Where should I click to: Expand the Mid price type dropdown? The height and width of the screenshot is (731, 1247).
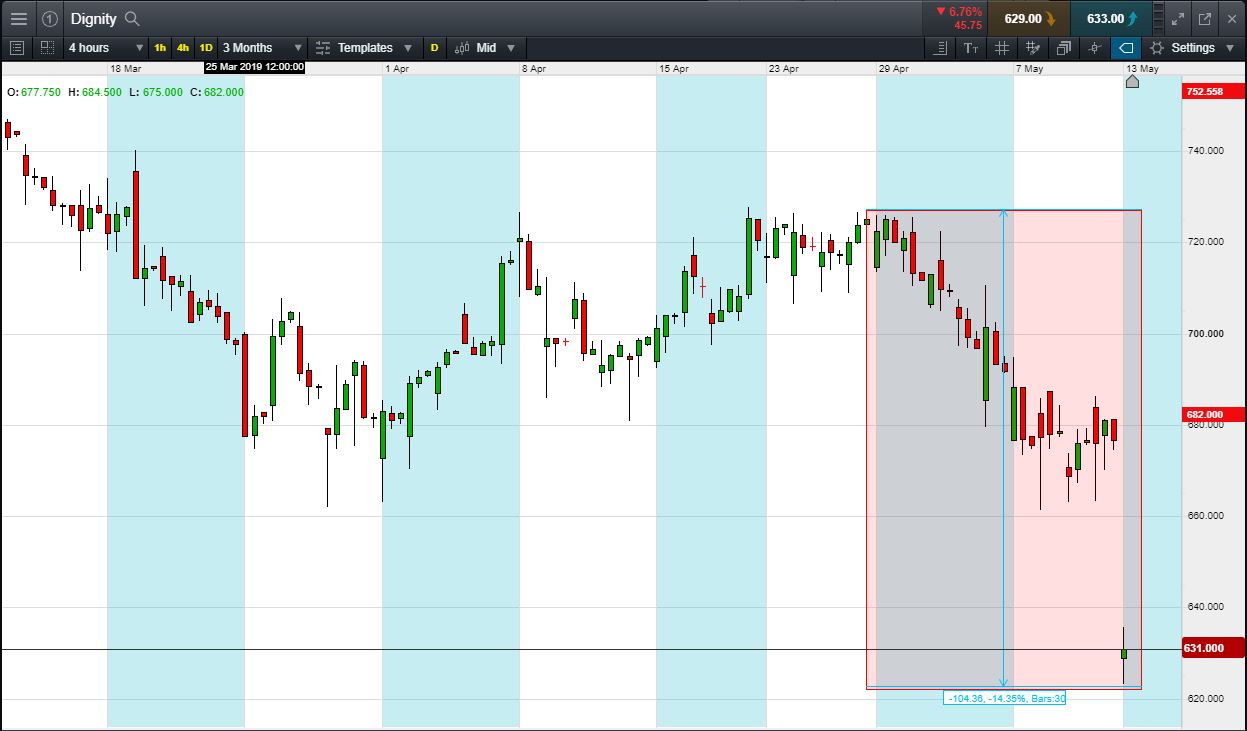pyautogui.click(x=510, y=48)
